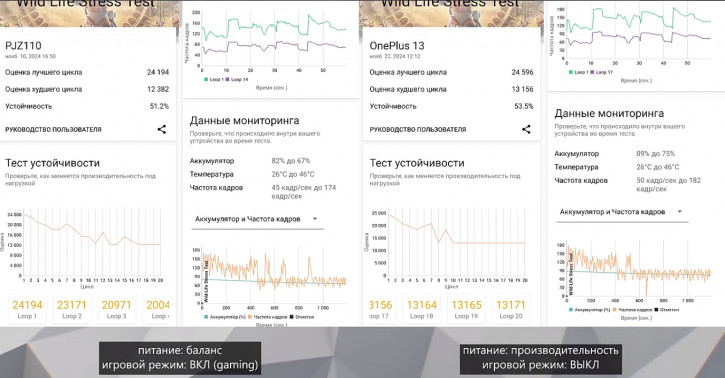Click best loop score 24 596
The height and width of the screenshot is (378, 725).
522,72
